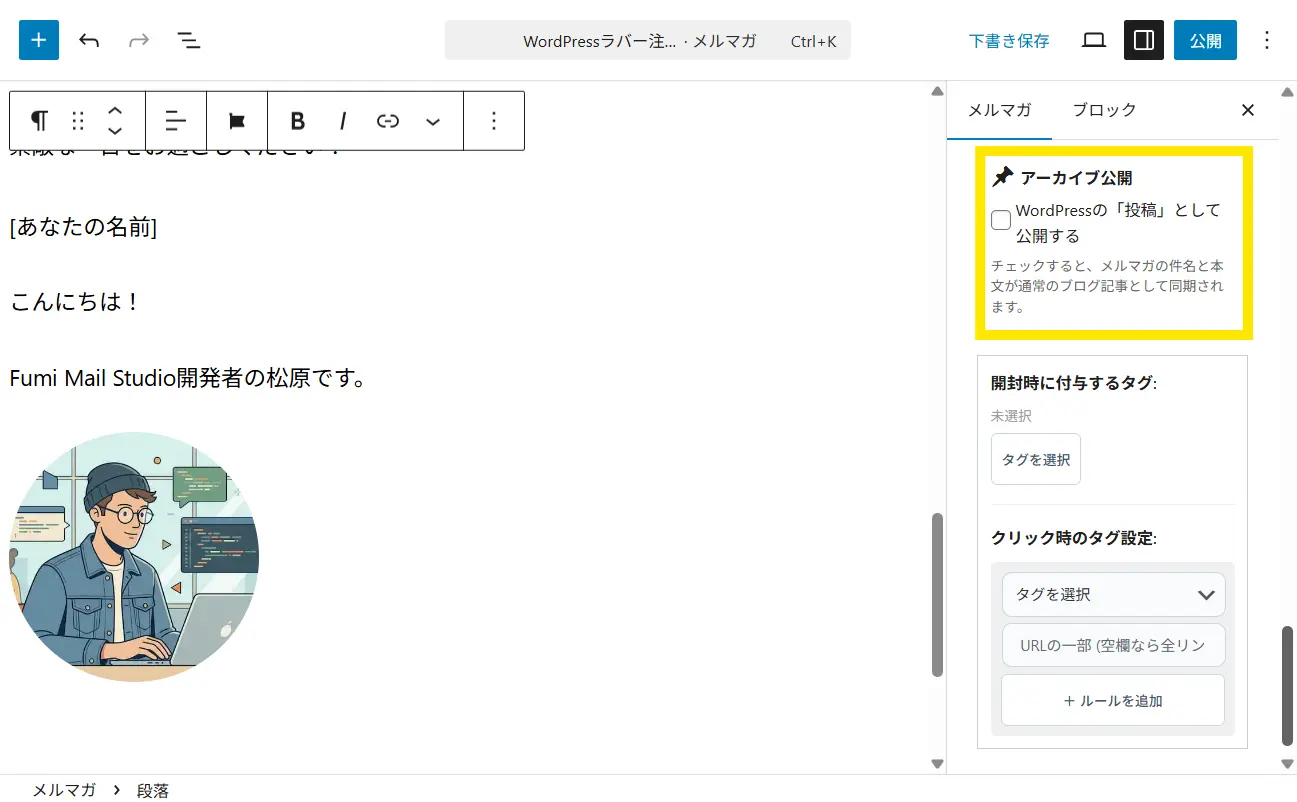1297x802 pixels.
Task: Click the 公開 publish button
Action: pos(1205,40)
